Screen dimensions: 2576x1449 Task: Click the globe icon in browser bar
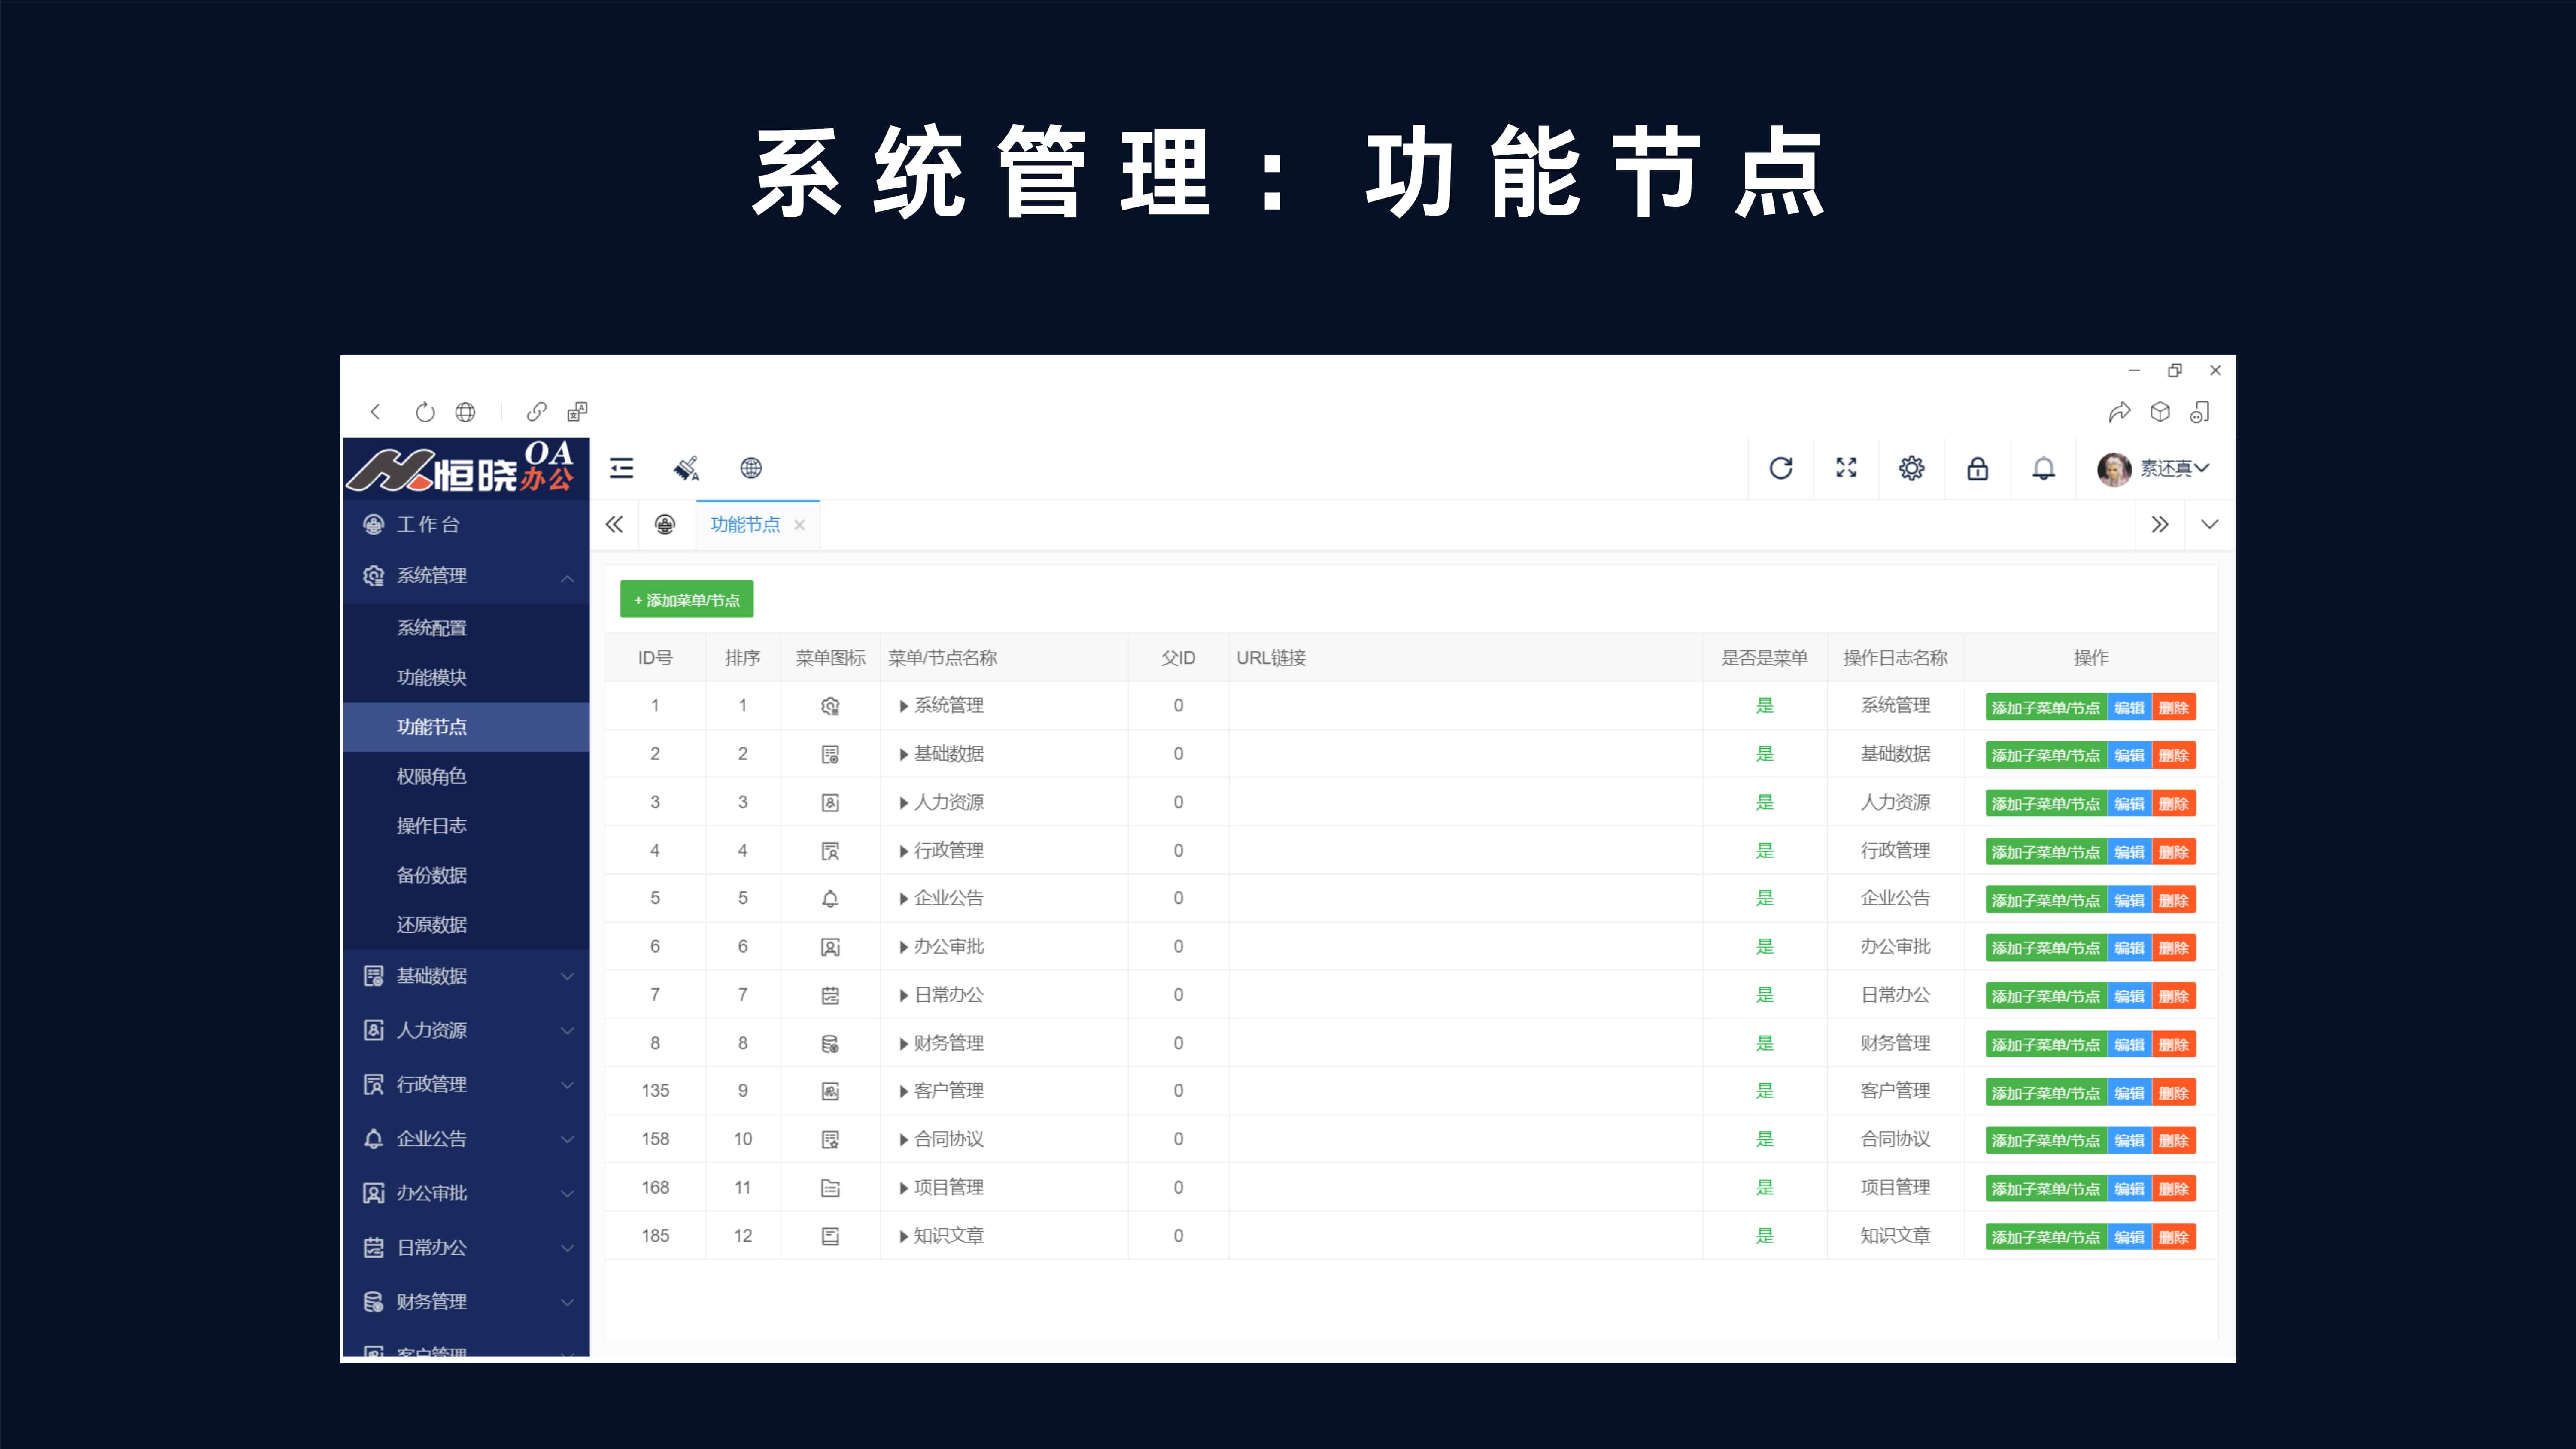(x=465, y=412)
